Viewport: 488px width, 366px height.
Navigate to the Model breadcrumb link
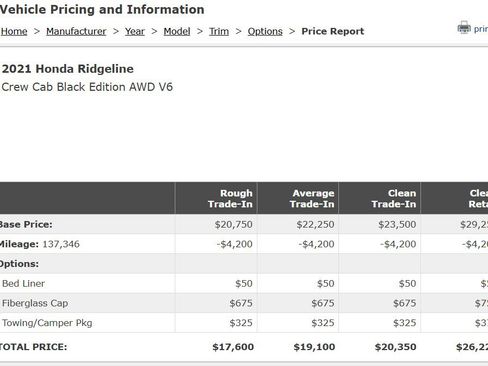click(x=177, y=31)
